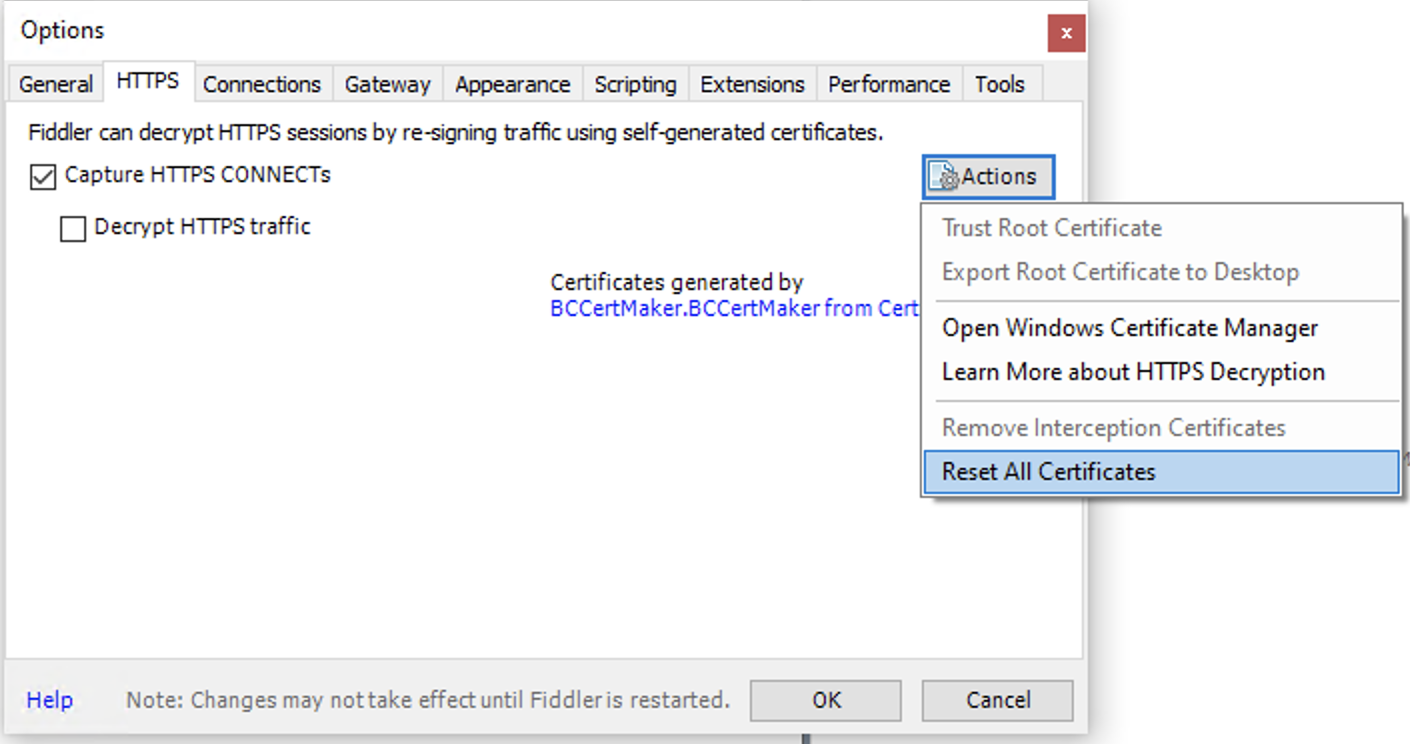Click Learn More about HTTPS Decryption

pos(1133,372)
